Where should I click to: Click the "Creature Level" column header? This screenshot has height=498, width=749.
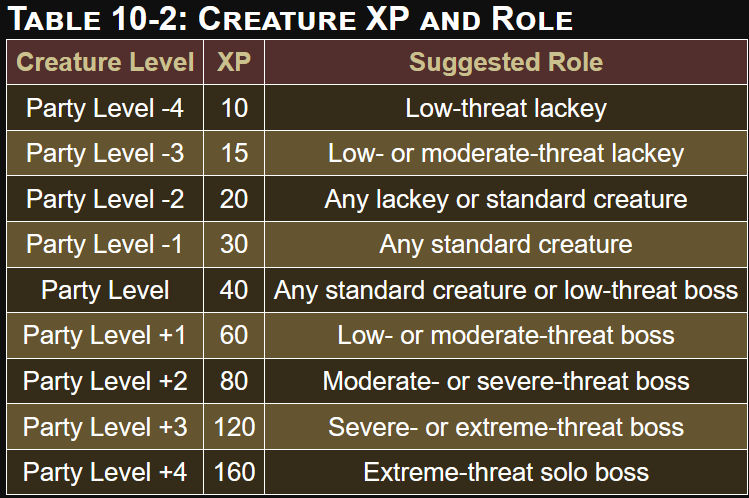click(x=105, y=63)
